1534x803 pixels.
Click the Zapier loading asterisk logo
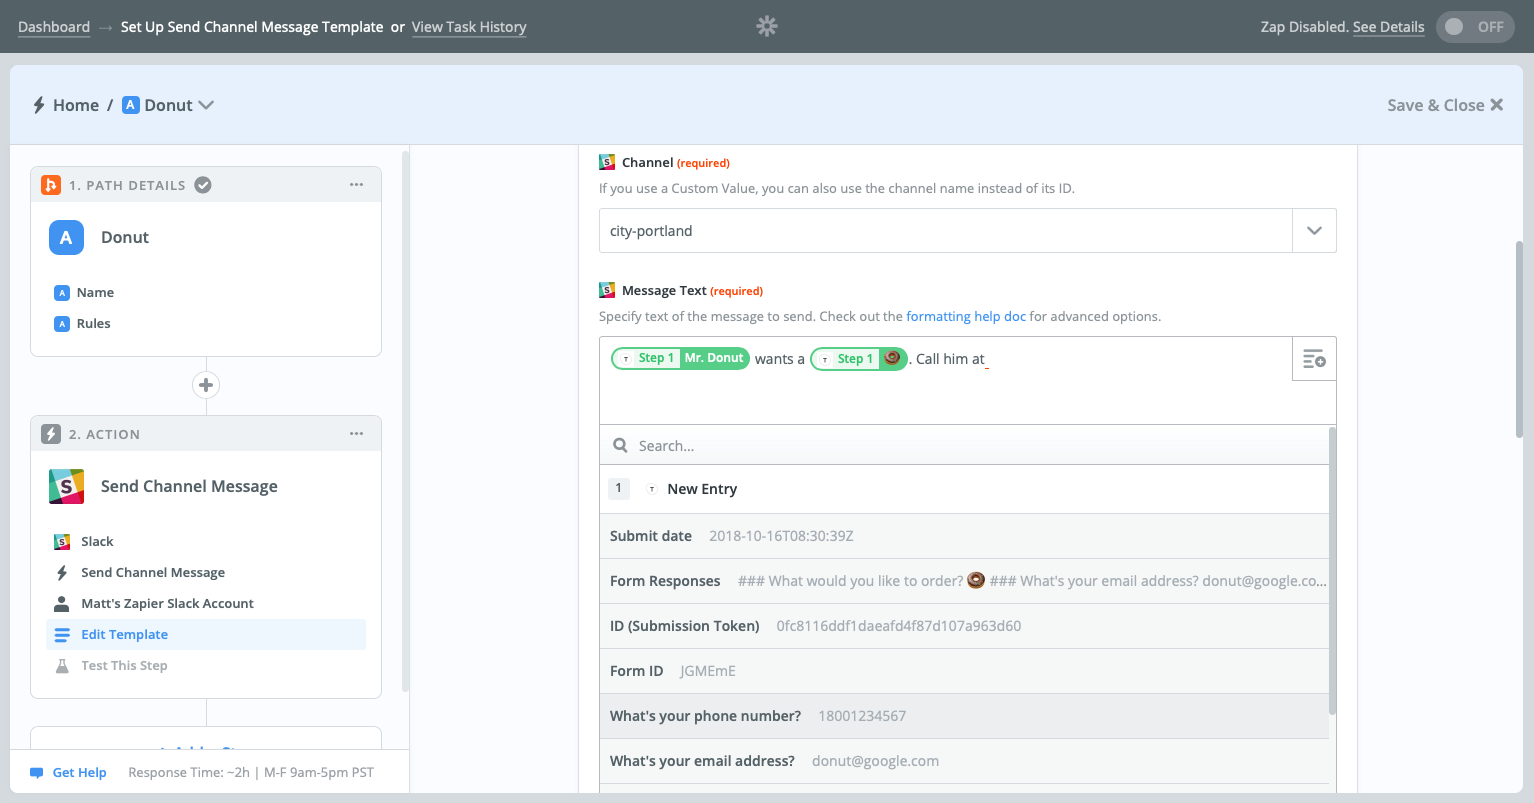click(x=767, y=26)
